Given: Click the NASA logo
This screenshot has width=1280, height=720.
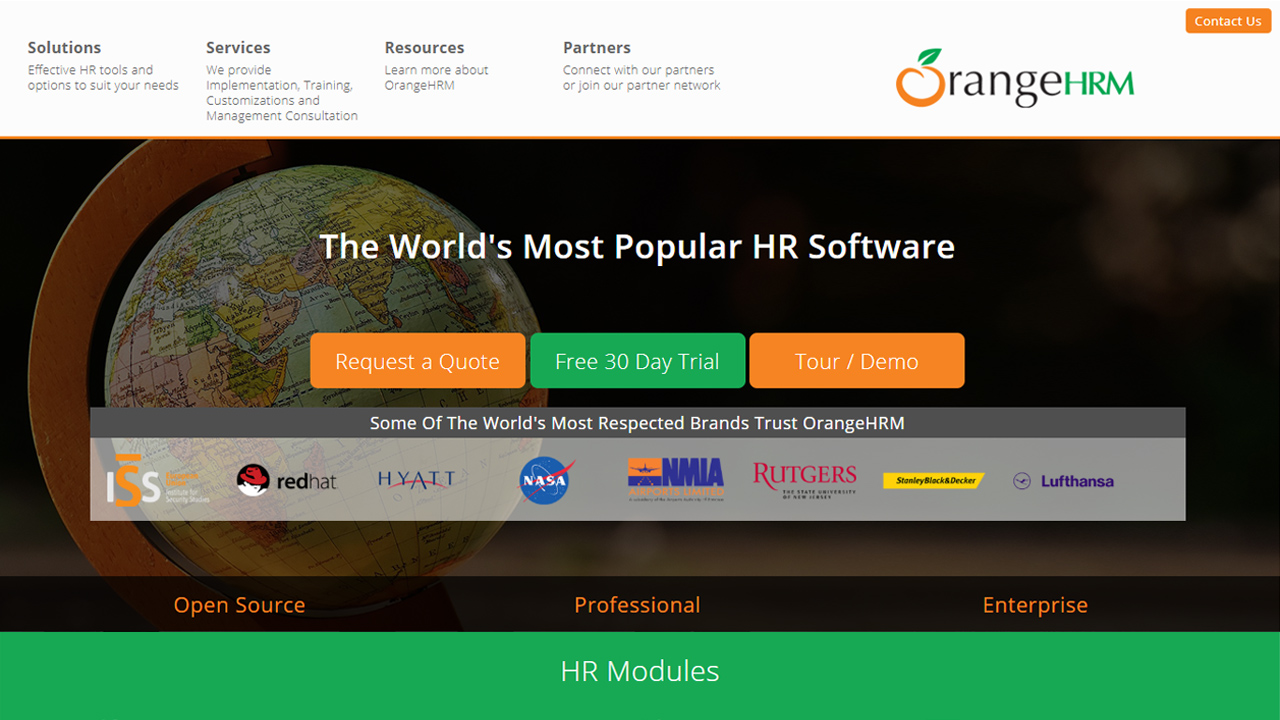Looking at the screenshot, I should [545, 481].
